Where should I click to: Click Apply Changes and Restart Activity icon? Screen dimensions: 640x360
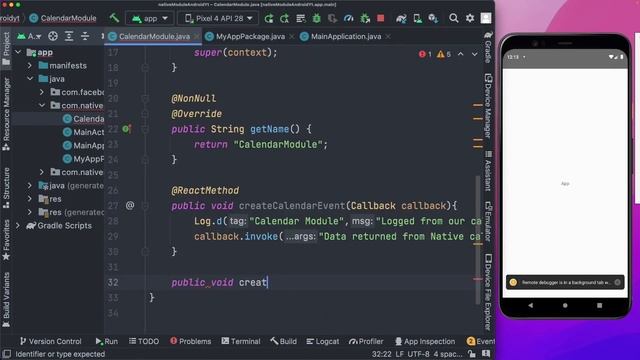tap(284, 18)
